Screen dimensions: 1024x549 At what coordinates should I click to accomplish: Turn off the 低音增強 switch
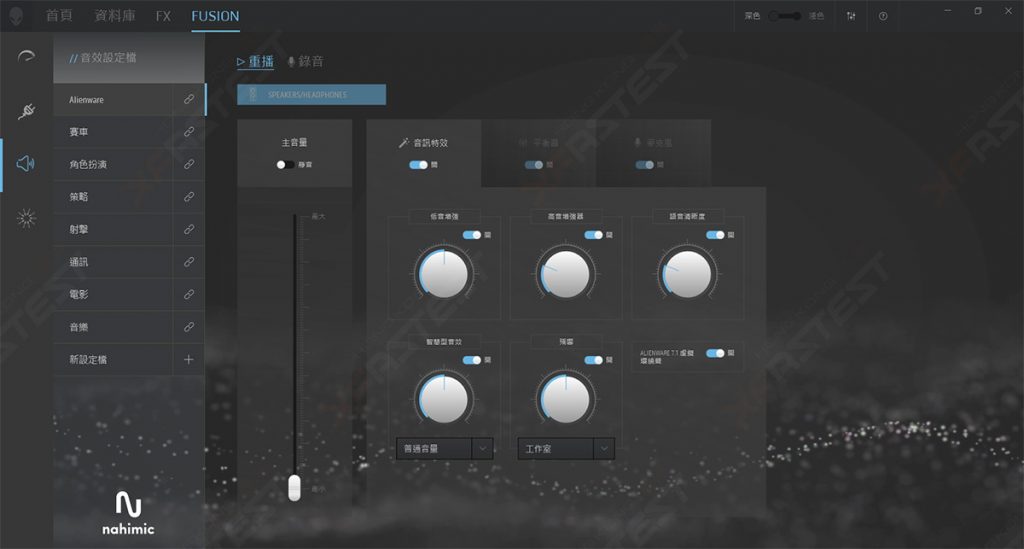point(472,235)
